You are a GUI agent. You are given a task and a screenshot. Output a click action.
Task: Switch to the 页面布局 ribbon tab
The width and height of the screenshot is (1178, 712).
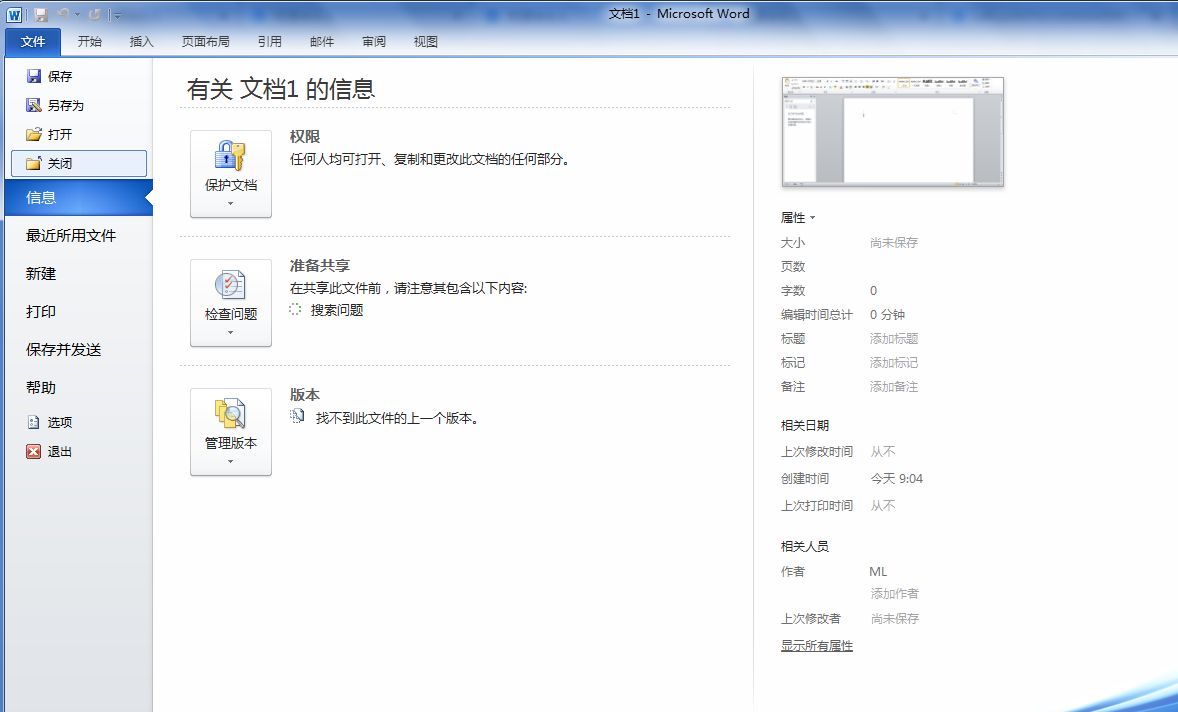point(206,42)
